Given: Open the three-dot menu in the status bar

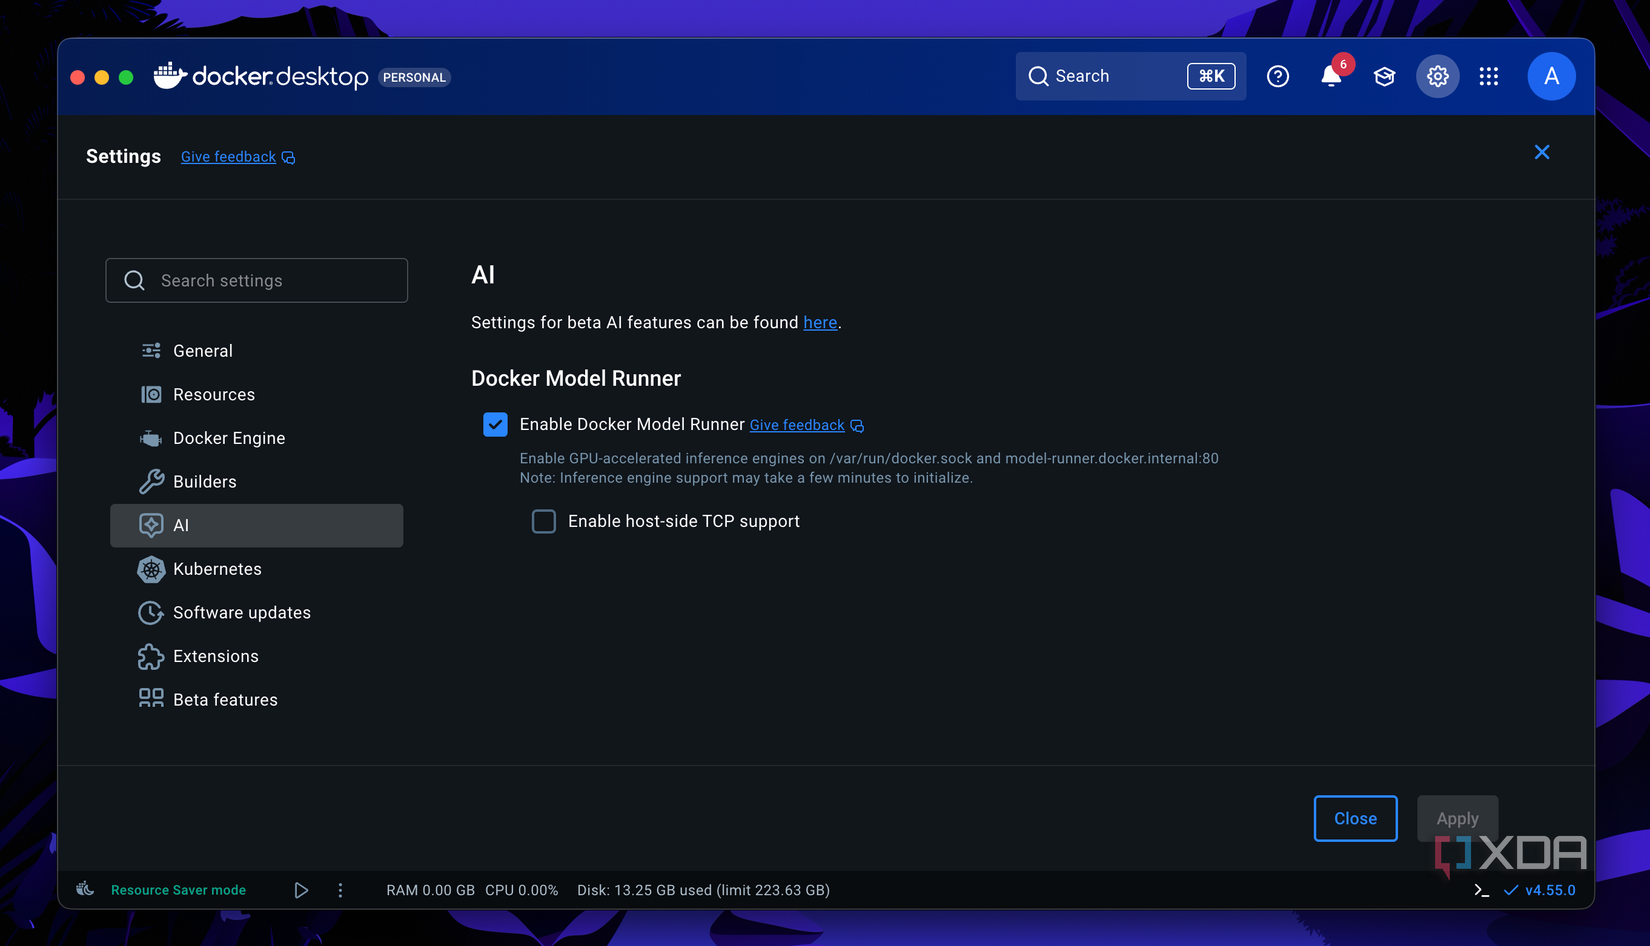Looking at the screenshot, I should point(340,889).
